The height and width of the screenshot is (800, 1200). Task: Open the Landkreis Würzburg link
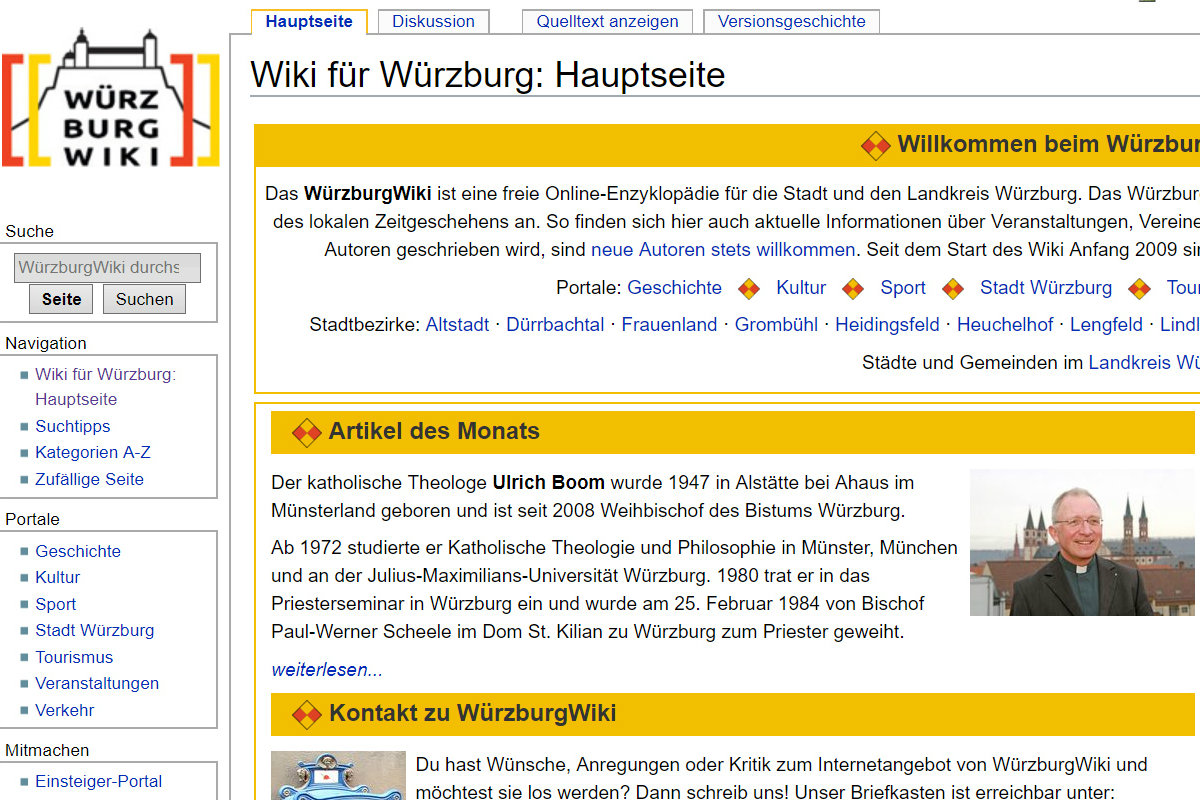[1144, 362]
